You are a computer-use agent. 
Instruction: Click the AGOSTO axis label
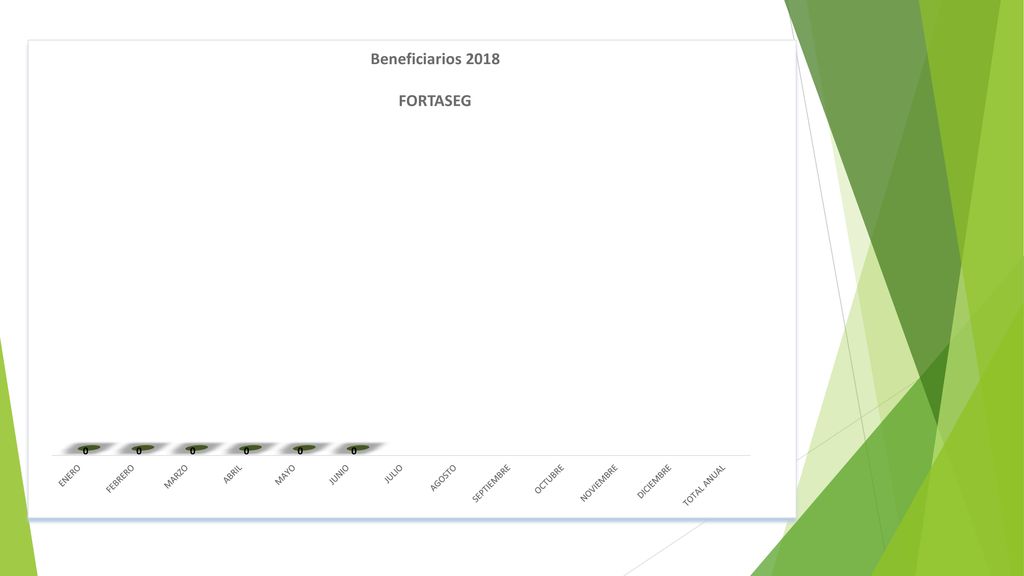pos(443,477)
